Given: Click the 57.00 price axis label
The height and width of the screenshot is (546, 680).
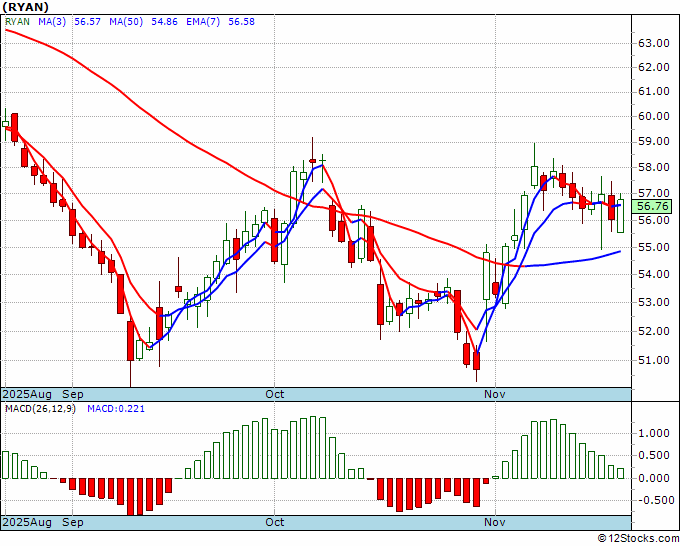Looking at the screenshot, I should [x=654, y=193].
